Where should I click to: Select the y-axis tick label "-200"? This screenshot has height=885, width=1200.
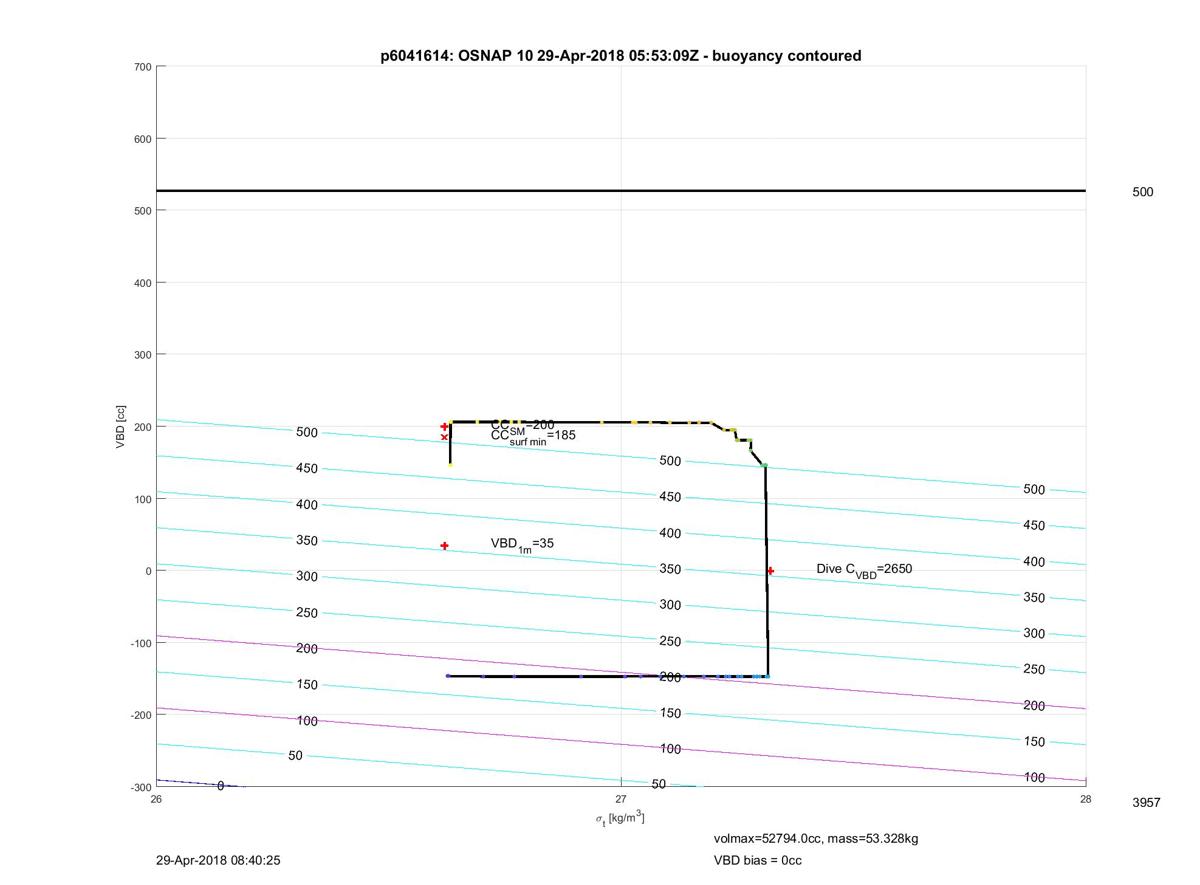pos(140,715)
